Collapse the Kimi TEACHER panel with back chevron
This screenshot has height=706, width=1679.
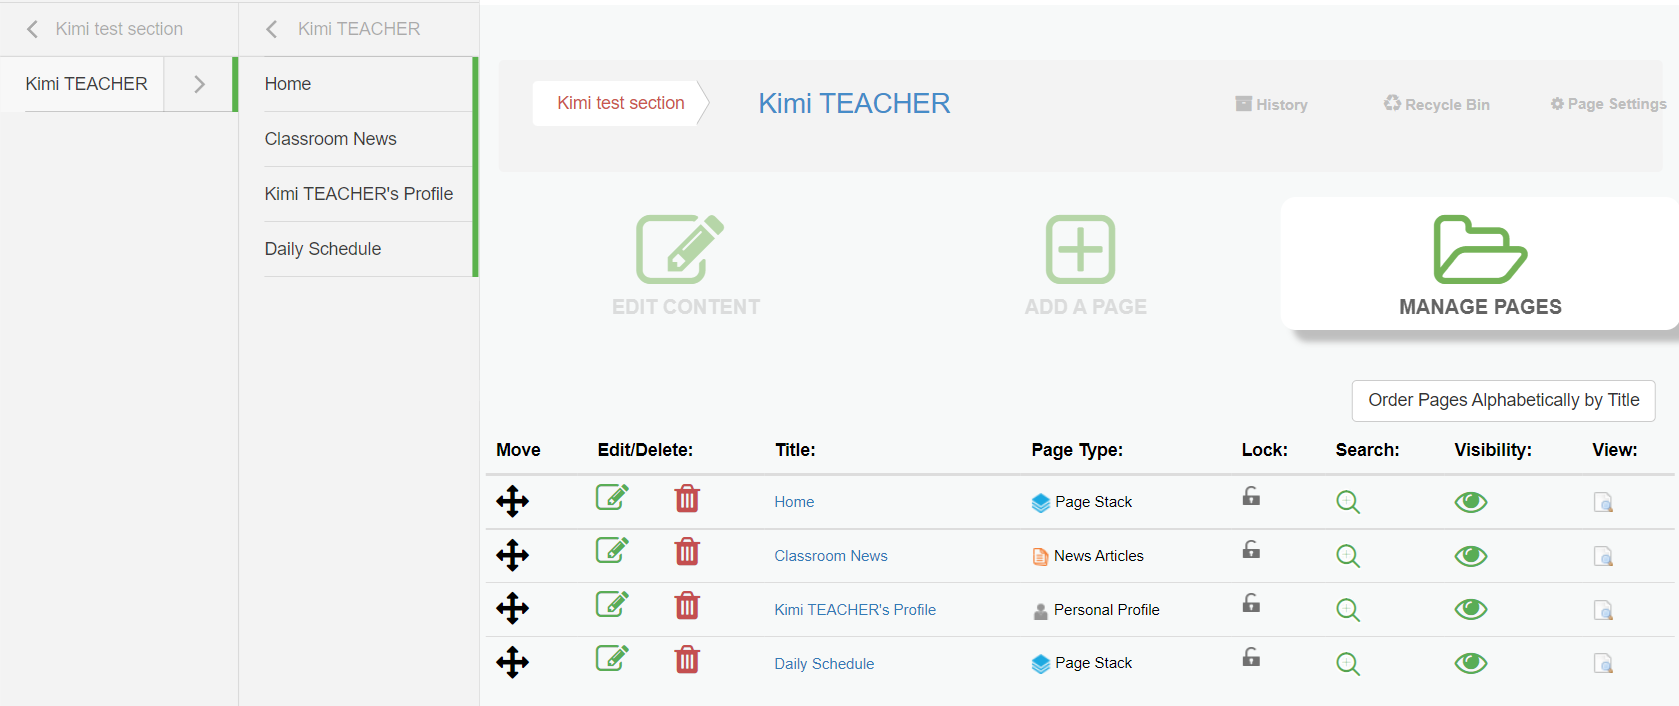tap(272, 29)
